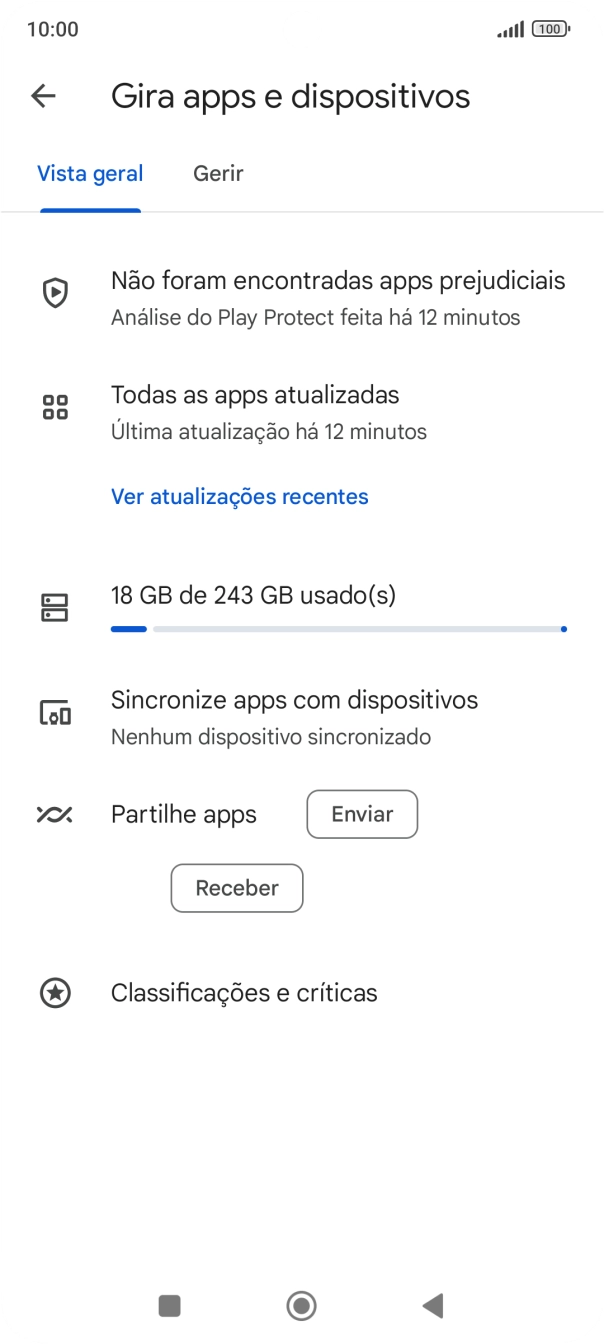Click the storage usage progress bar

[339, 629]
